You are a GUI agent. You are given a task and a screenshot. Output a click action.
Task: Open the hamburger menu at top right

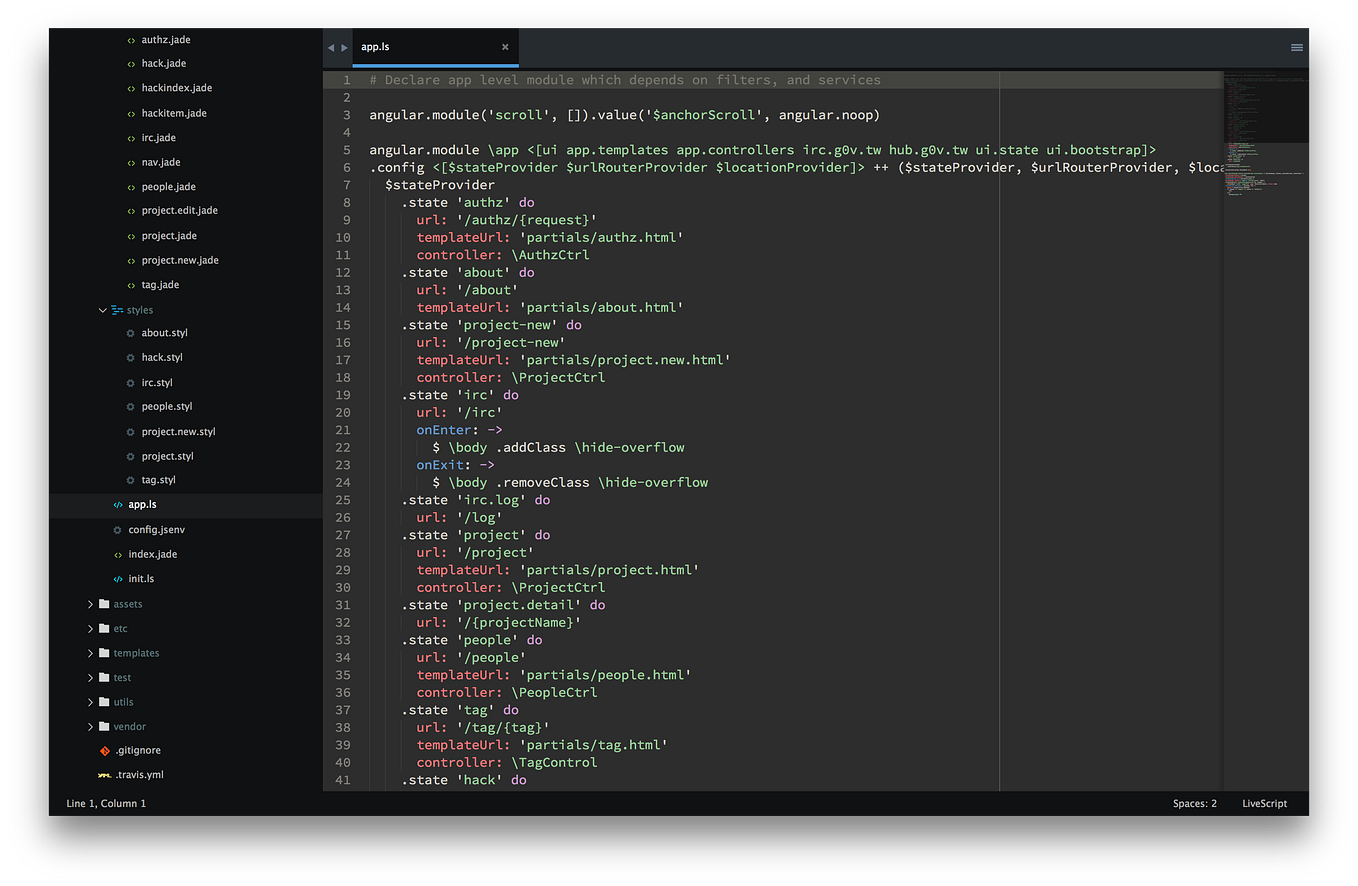(x=1296, y=46)
